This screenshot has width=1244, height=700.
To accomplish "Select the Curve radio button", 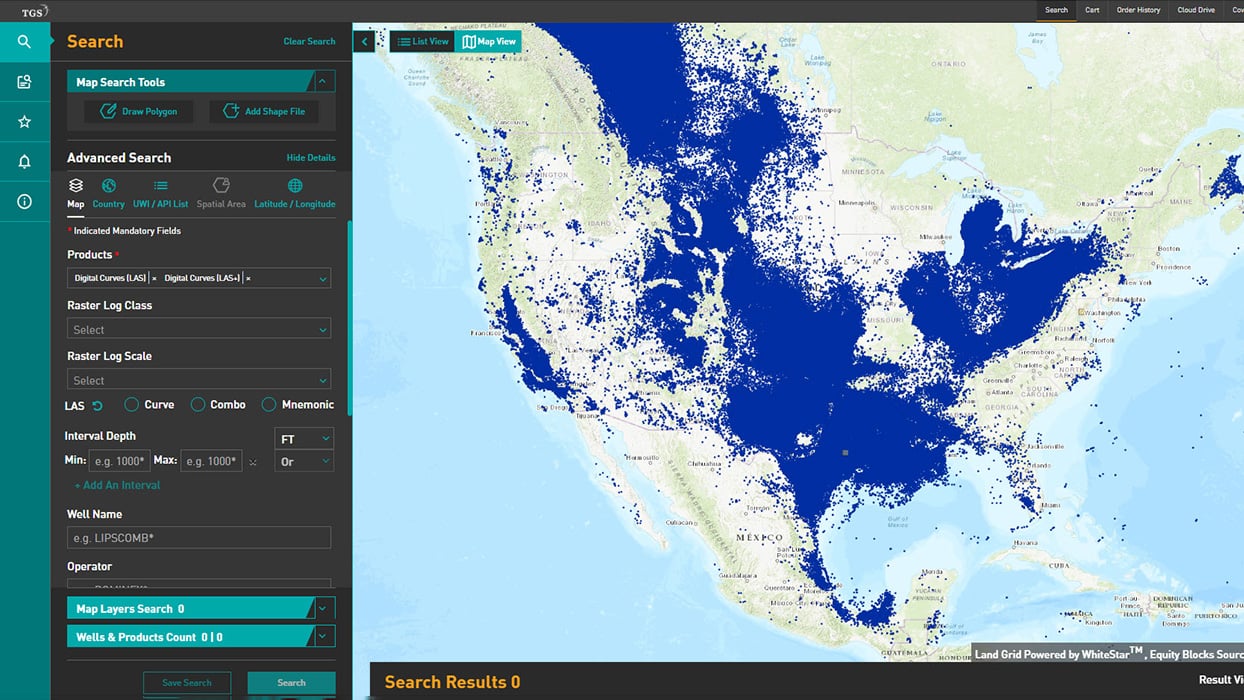I will (131, 405).
